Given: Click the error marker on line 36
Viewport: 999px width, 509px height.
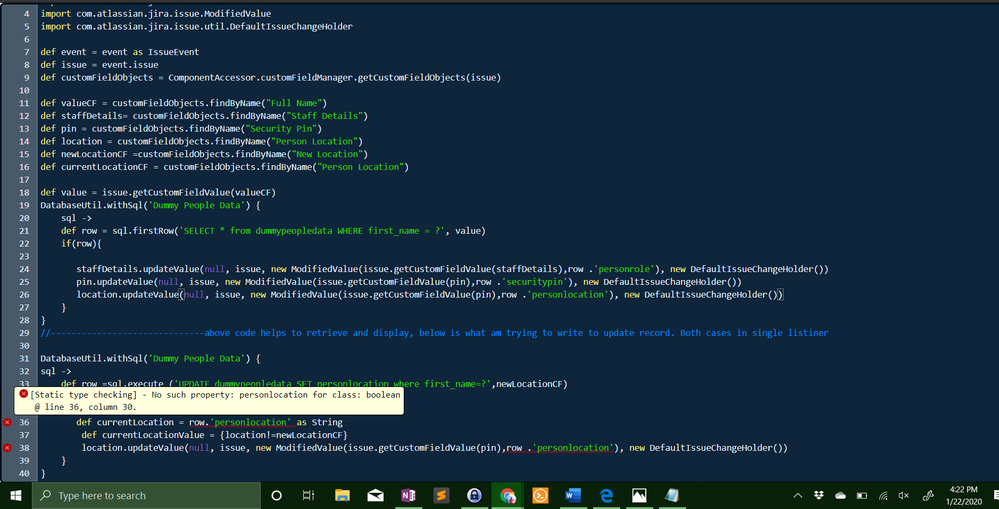Looking at the screenshot, I should 7,422.
